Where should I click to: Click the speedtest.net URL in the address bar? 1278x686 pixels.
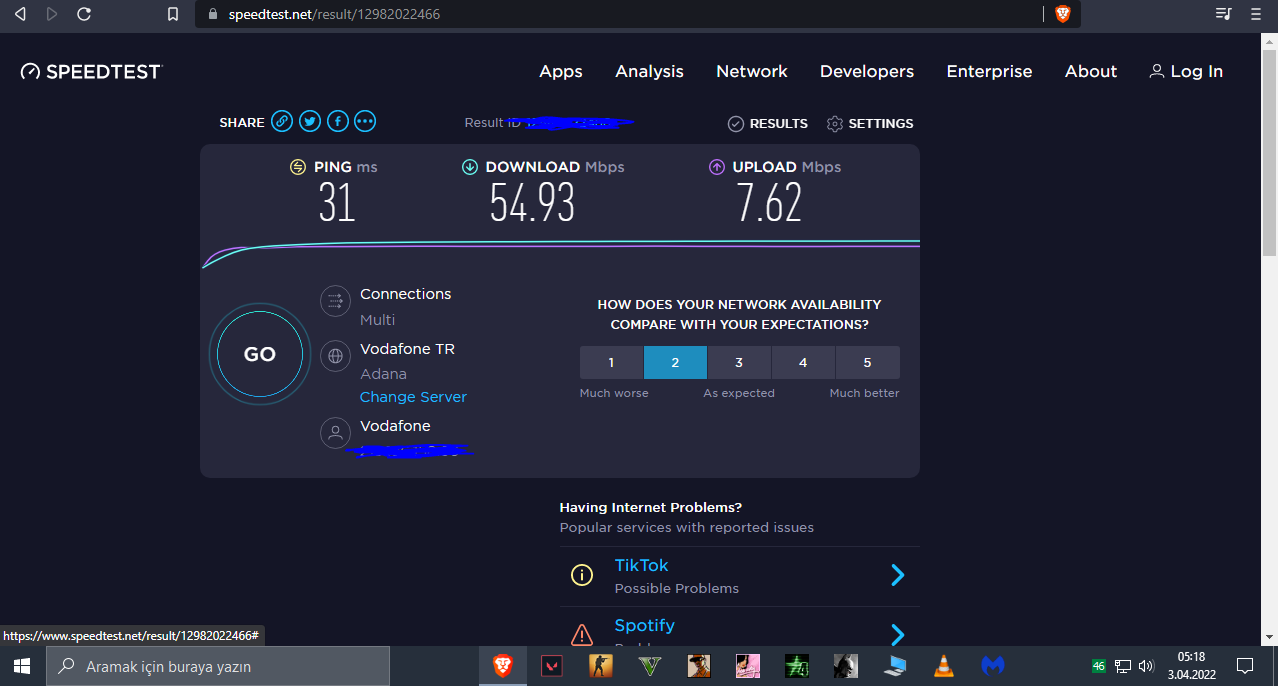[334, 14]
